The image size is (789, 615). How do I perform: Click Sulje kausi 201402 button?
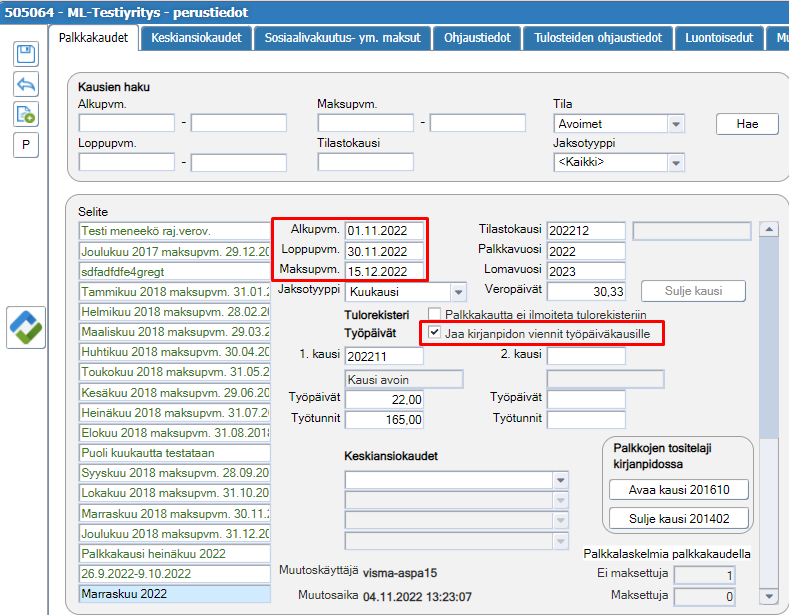pos(679,518)
